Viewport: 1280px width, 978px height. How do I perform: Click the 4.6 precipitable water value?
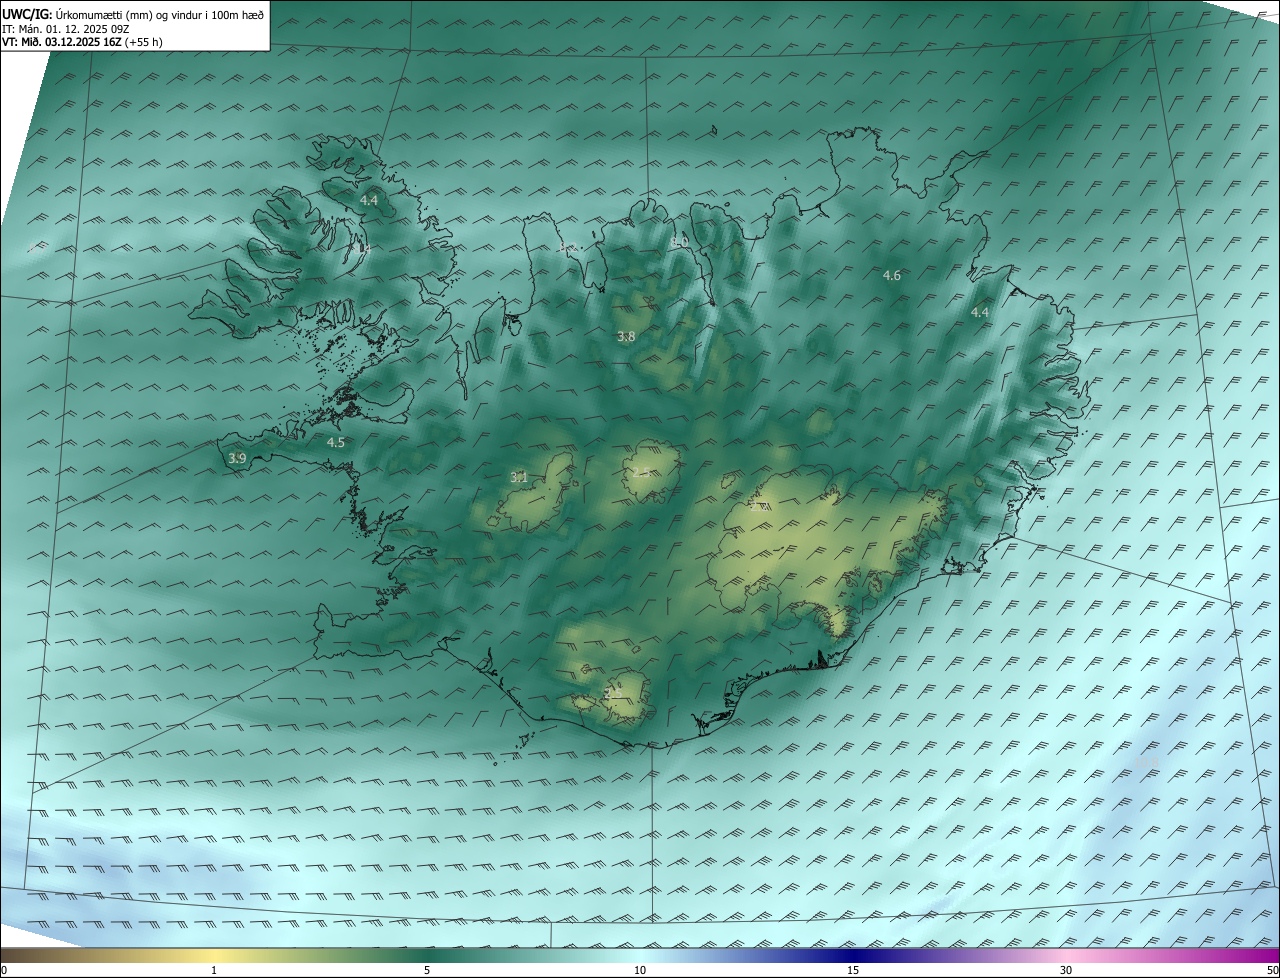(892, 275)
